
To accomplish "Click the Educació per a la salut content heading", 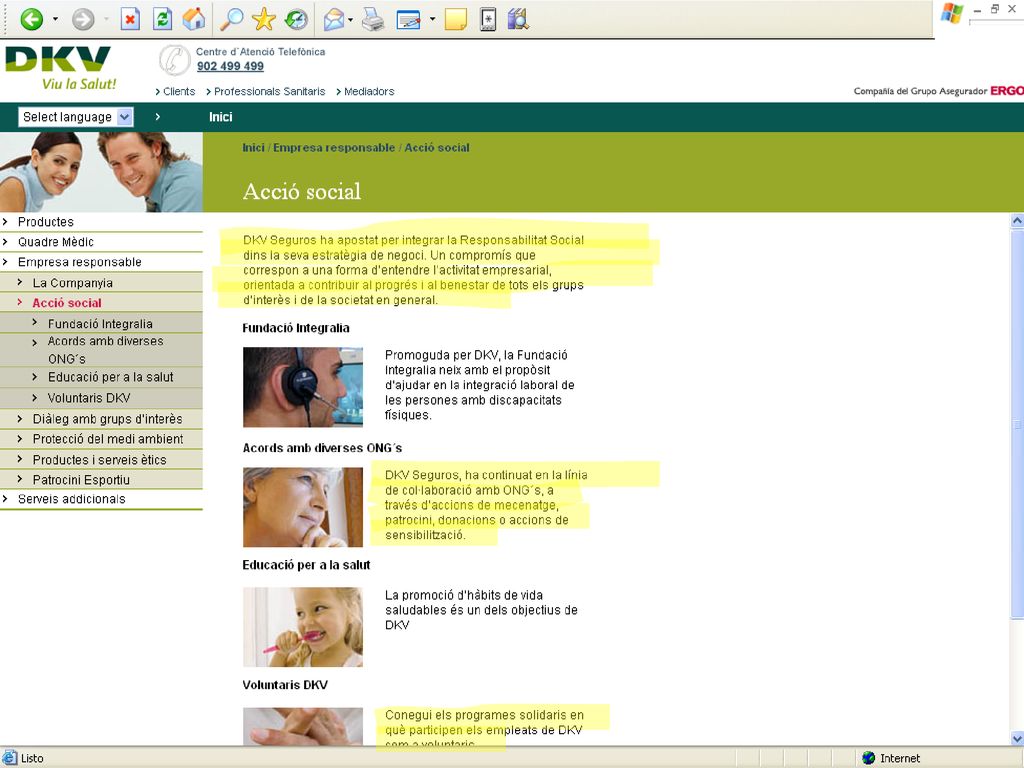I will (x=306, y=565).
